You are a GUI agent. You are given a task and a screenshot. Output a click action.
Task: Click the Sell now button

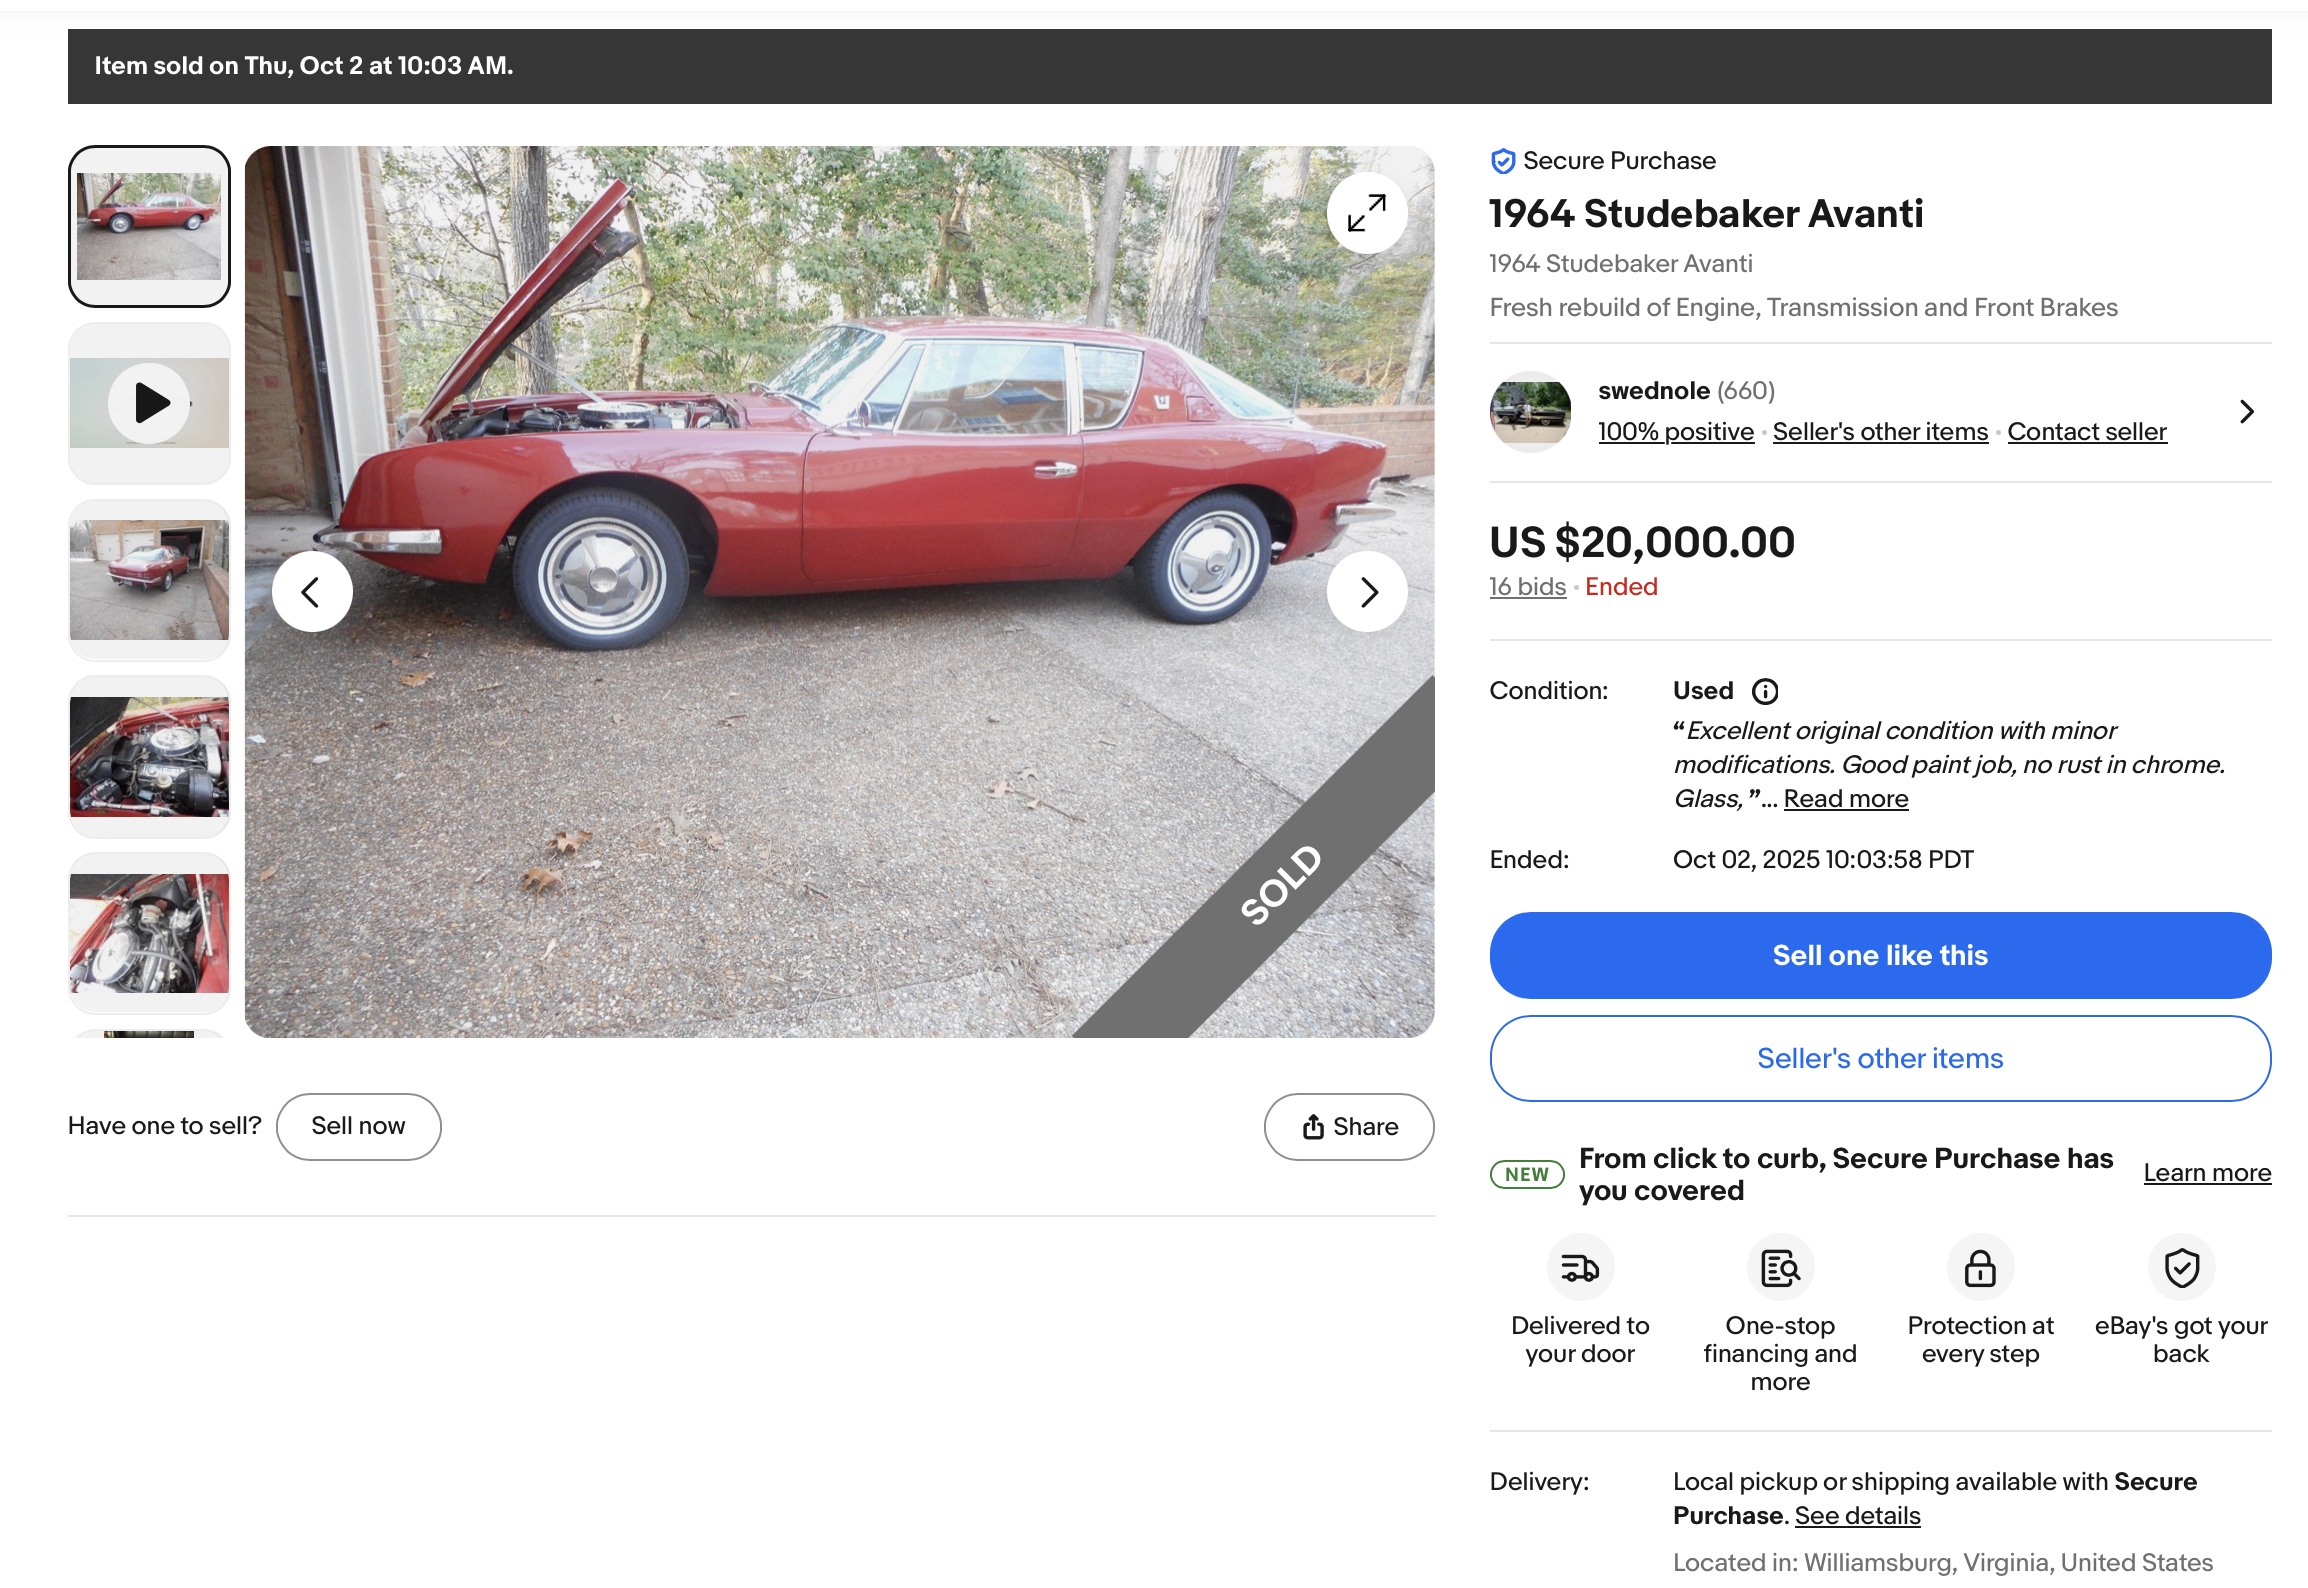click(x=358, y=1126)
